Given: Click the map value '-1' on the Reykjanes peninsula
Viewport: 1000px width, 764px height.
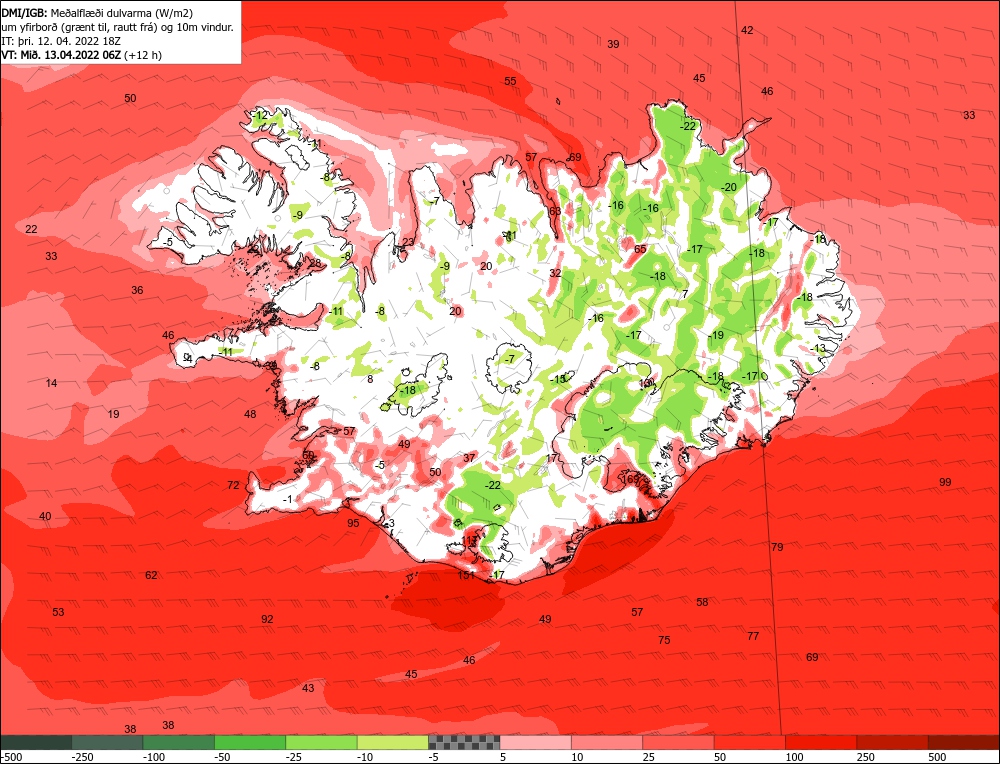Looking at the screenshot, I should 288,499.
